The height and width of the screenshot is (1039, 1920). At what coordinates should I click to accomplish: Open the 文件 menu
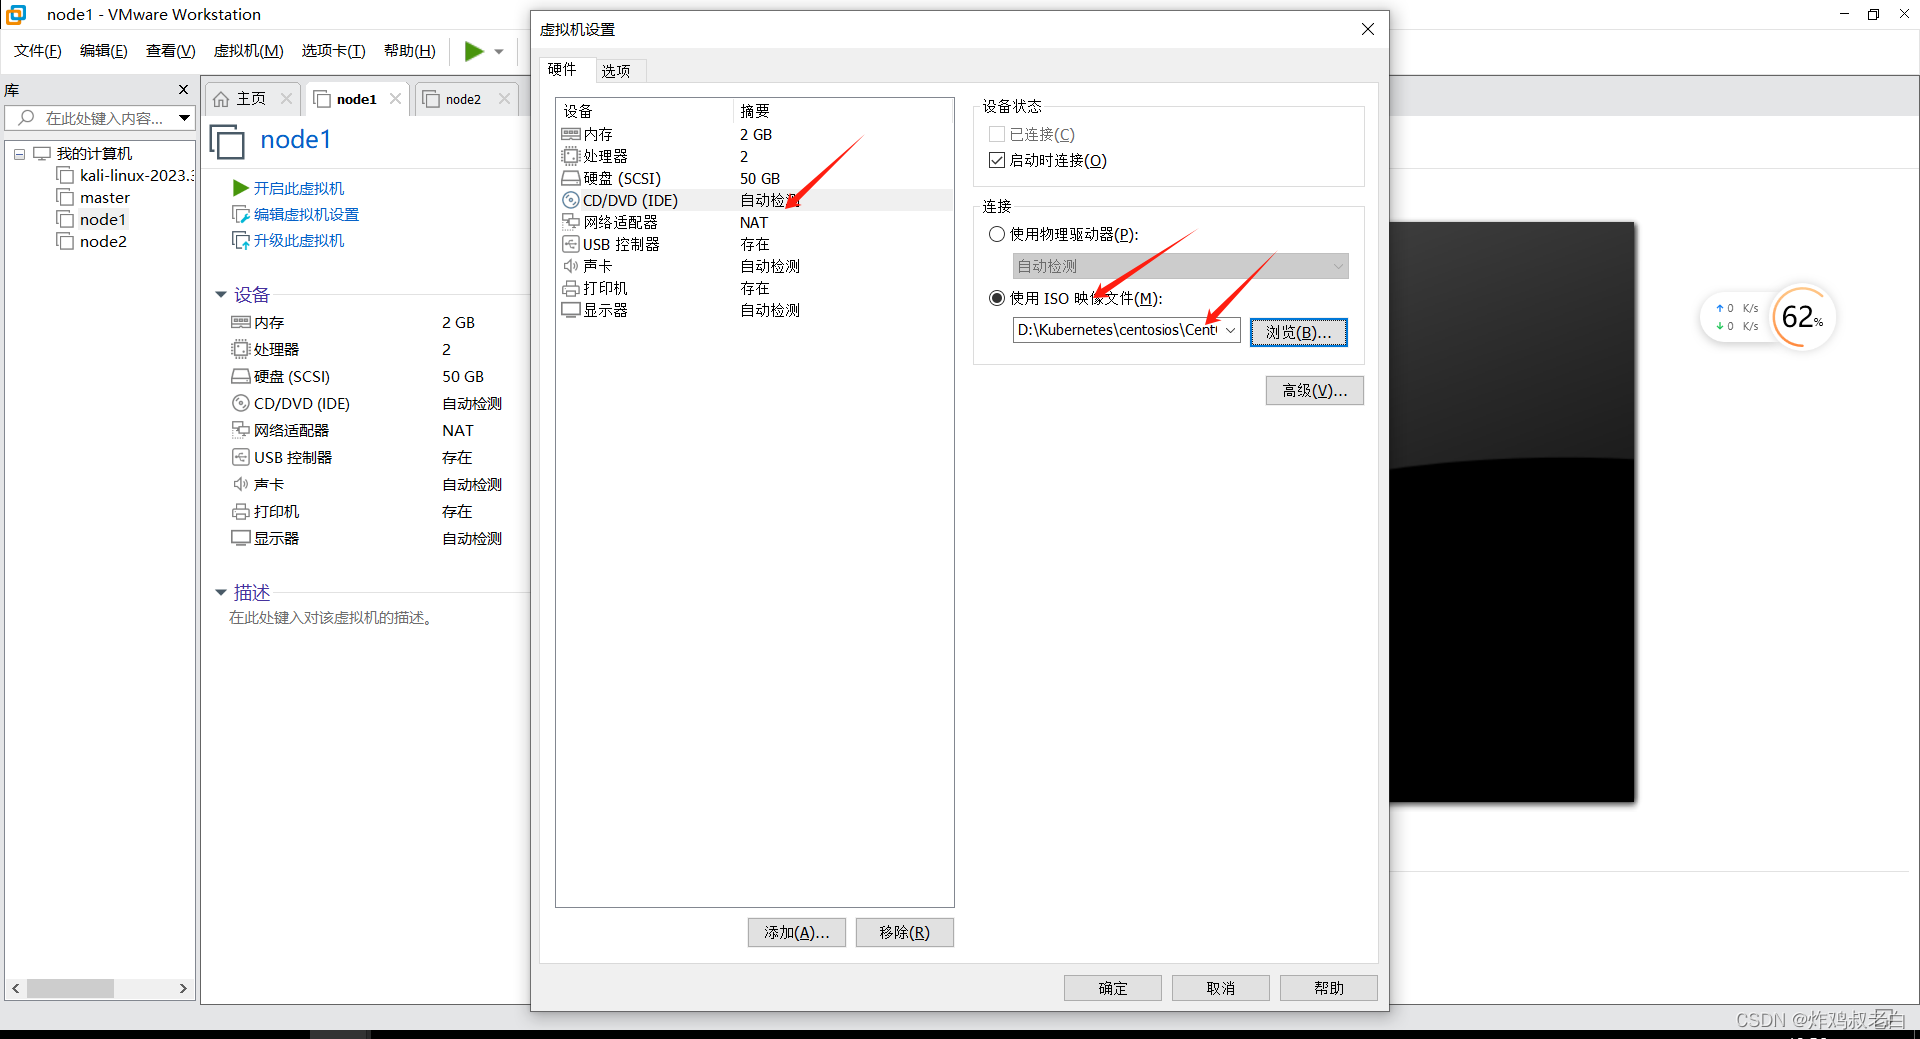pyautogui.click(x=38, y=51)
